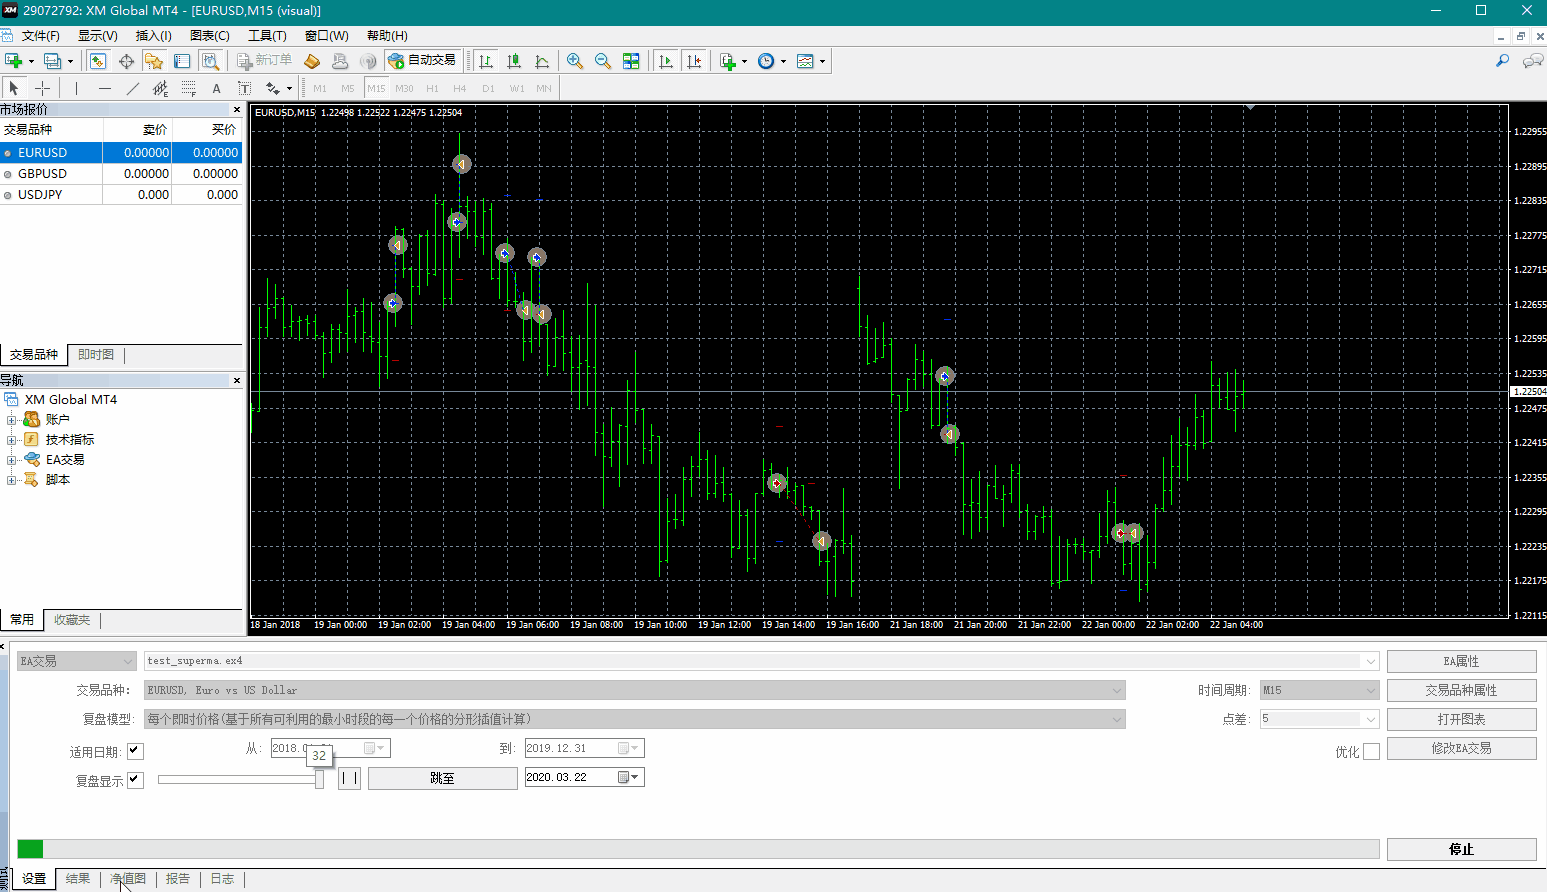1547x892 pixels.
Task: Switch to the 报告 tab
Action: pyautogui.click(x=178, y=879)
